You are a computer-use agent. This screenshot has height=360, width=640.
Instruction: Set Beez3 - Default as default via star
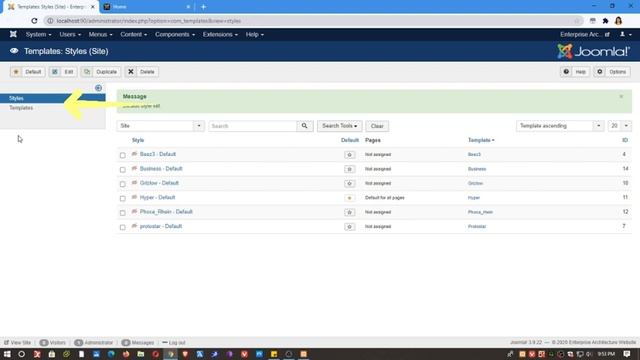pos(349,155)
